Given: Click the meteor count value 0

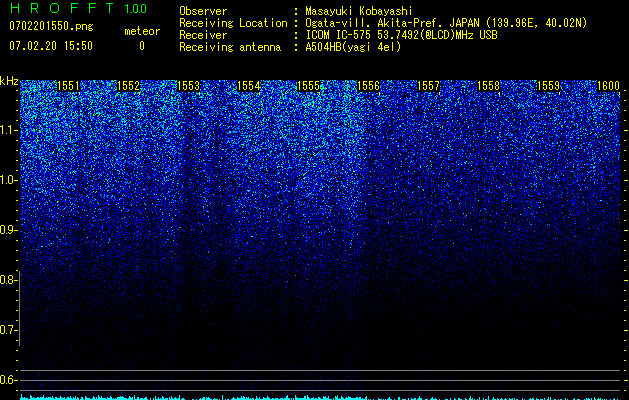Looking at the screenshot, I should (142, 46).
